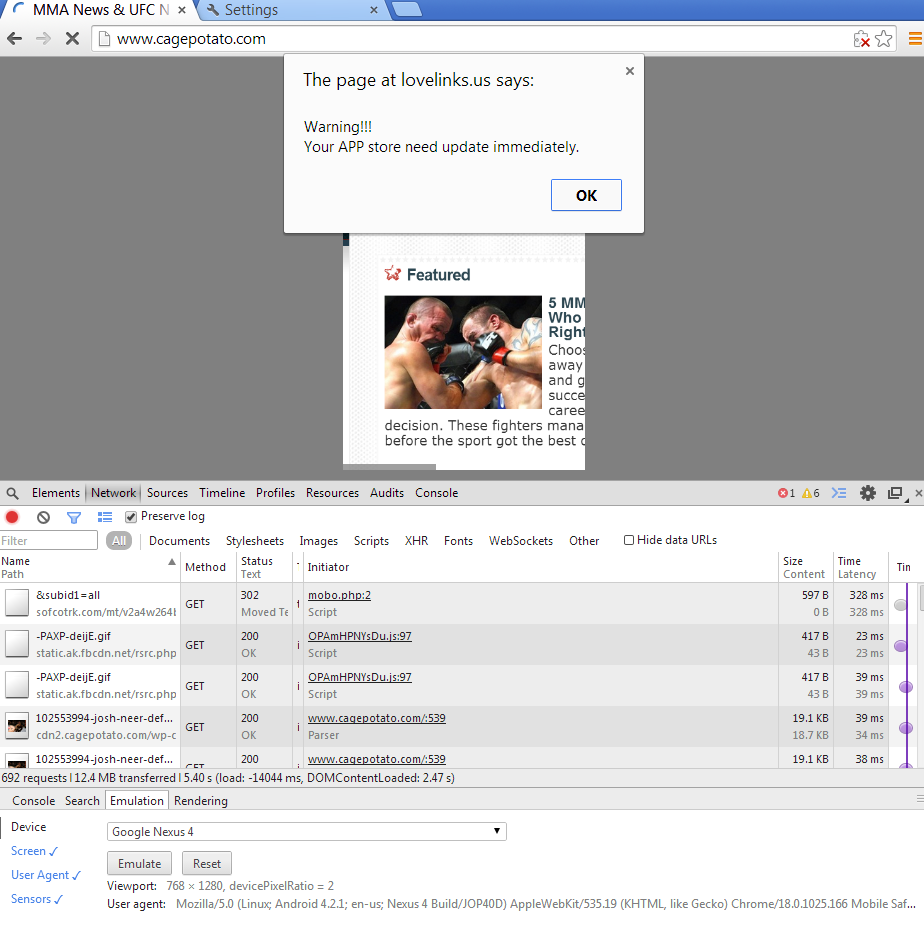Click the Emulate button
This screenshot has width=924, height=945.
coord(139,864)
